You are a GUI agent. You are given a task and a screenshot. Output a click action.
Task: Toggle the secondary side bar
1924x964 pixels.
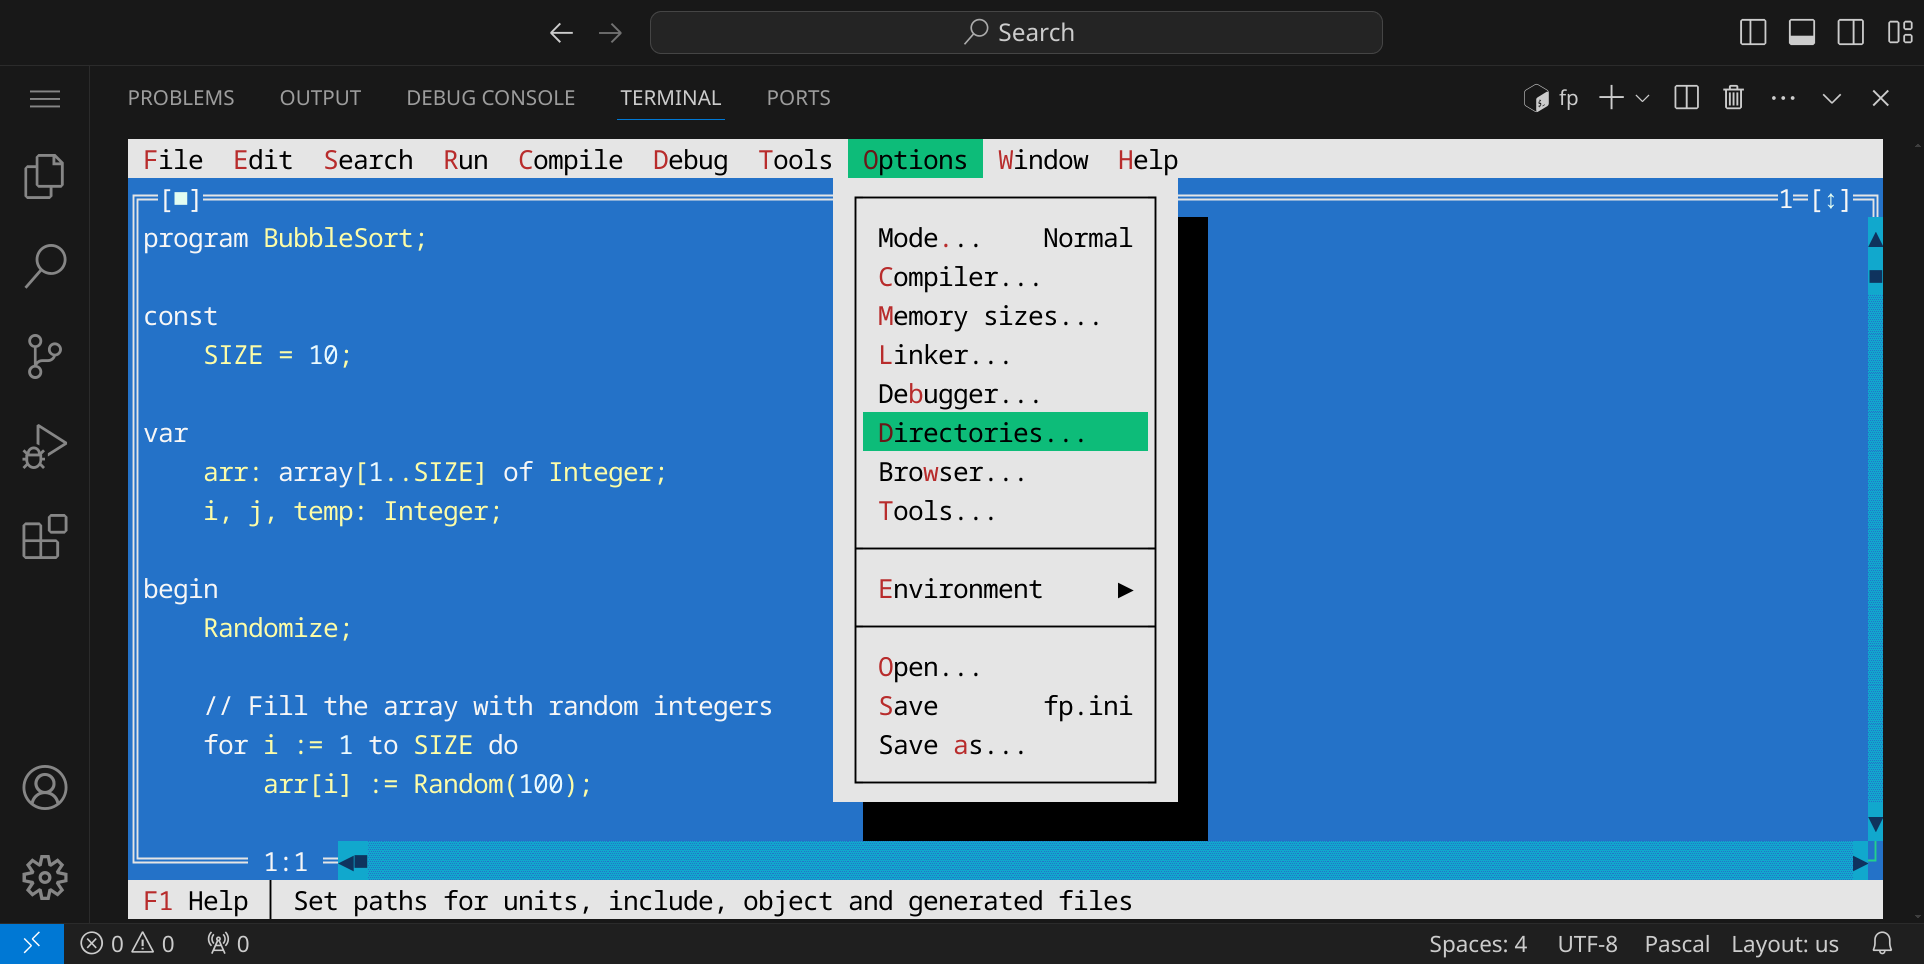1850,33
